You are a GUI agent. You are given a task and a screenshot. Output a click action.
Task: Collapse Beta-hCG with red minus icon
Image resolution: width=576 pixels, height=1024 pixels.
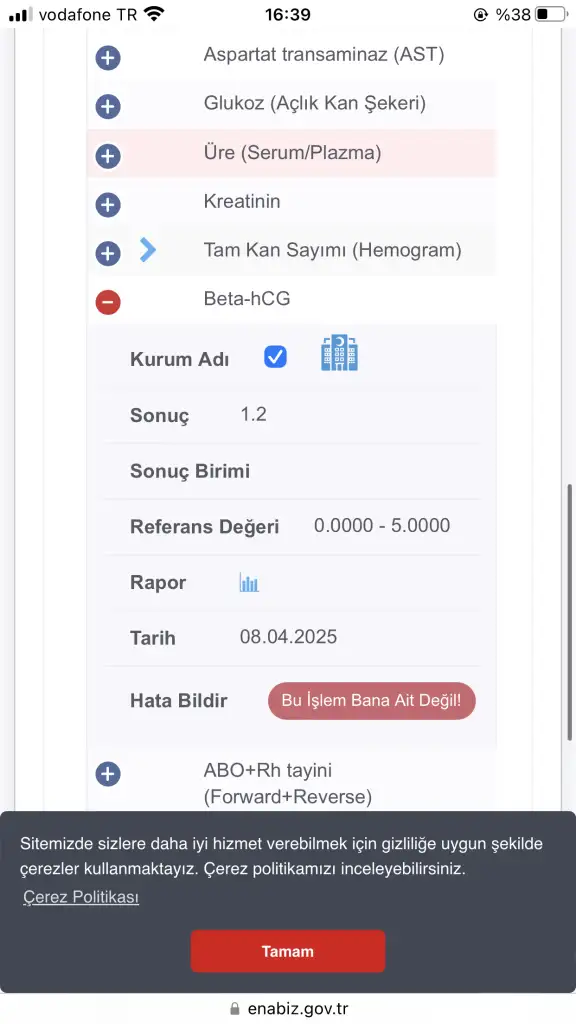108,302
